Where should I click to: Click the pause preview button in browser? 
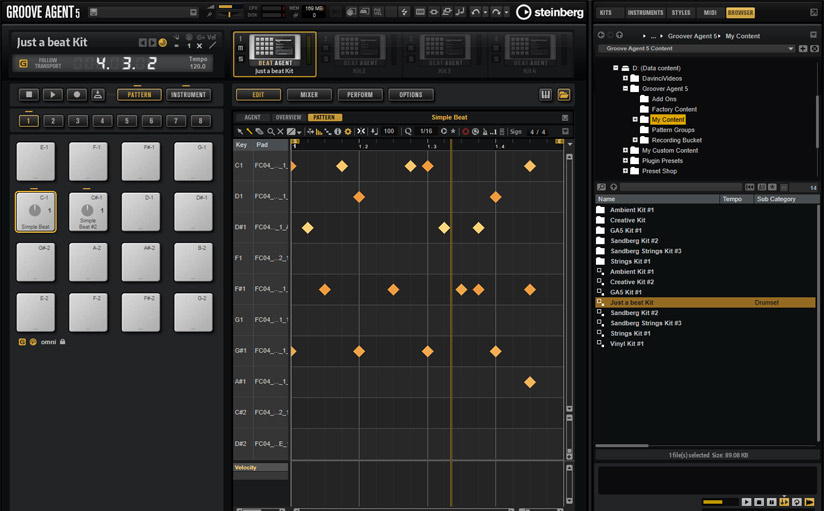771,502
